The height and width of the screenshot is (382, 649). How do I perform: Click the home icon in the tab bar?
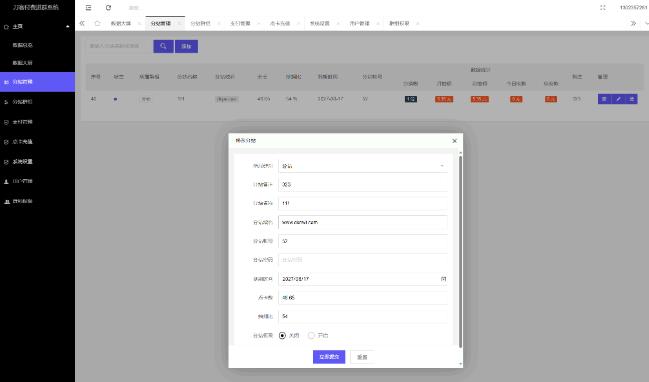click(x=97, y=24)
